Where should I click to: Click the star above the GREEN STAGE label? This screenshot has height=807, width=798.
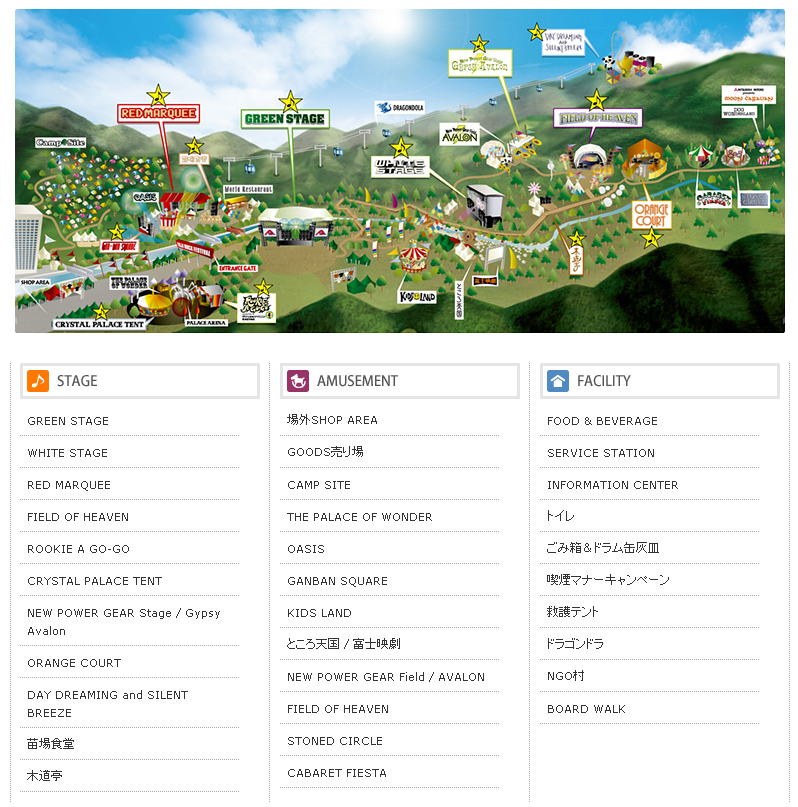tap(290, 101)
